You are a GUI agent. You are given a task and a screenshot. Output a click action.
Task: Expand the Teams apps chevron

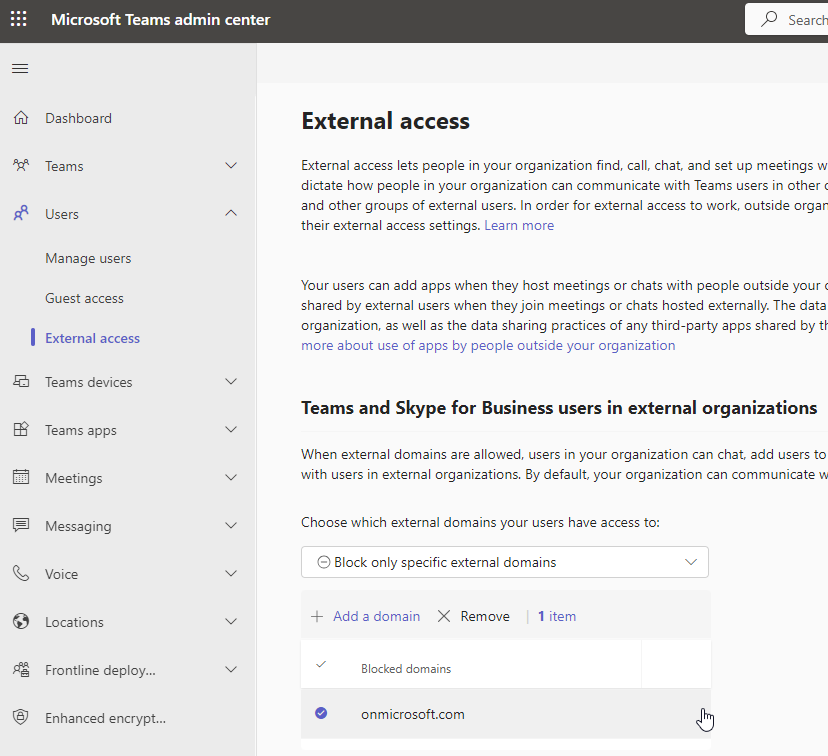[231, 430]
